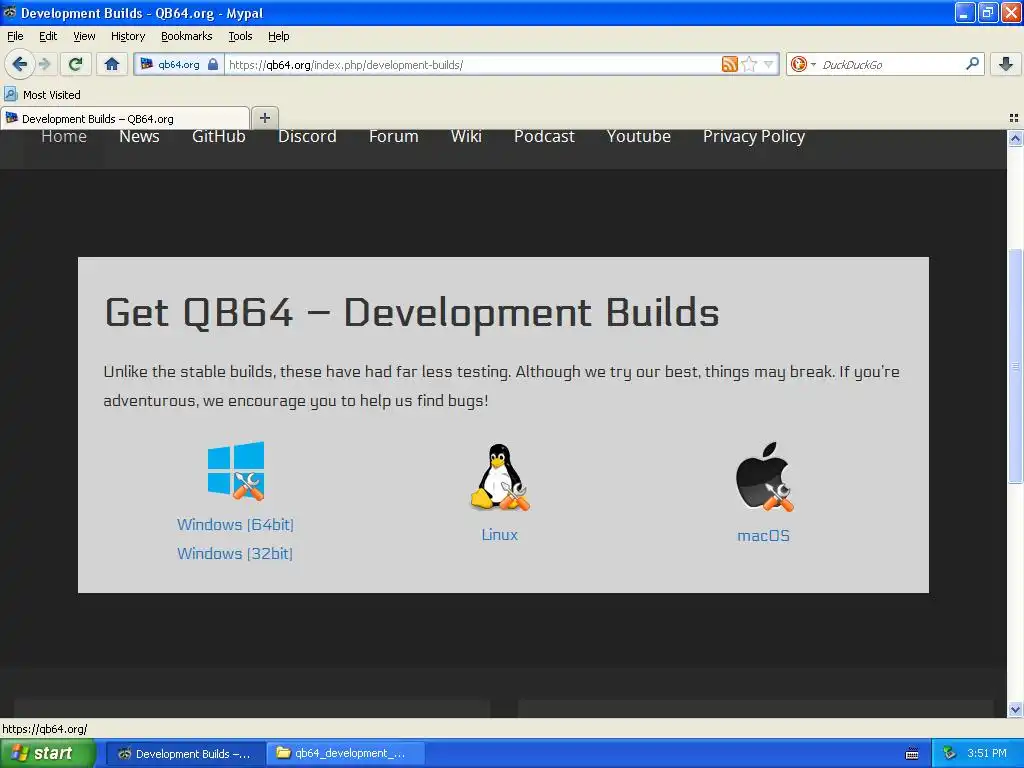Open a new tab with plus button

point(264,118)
